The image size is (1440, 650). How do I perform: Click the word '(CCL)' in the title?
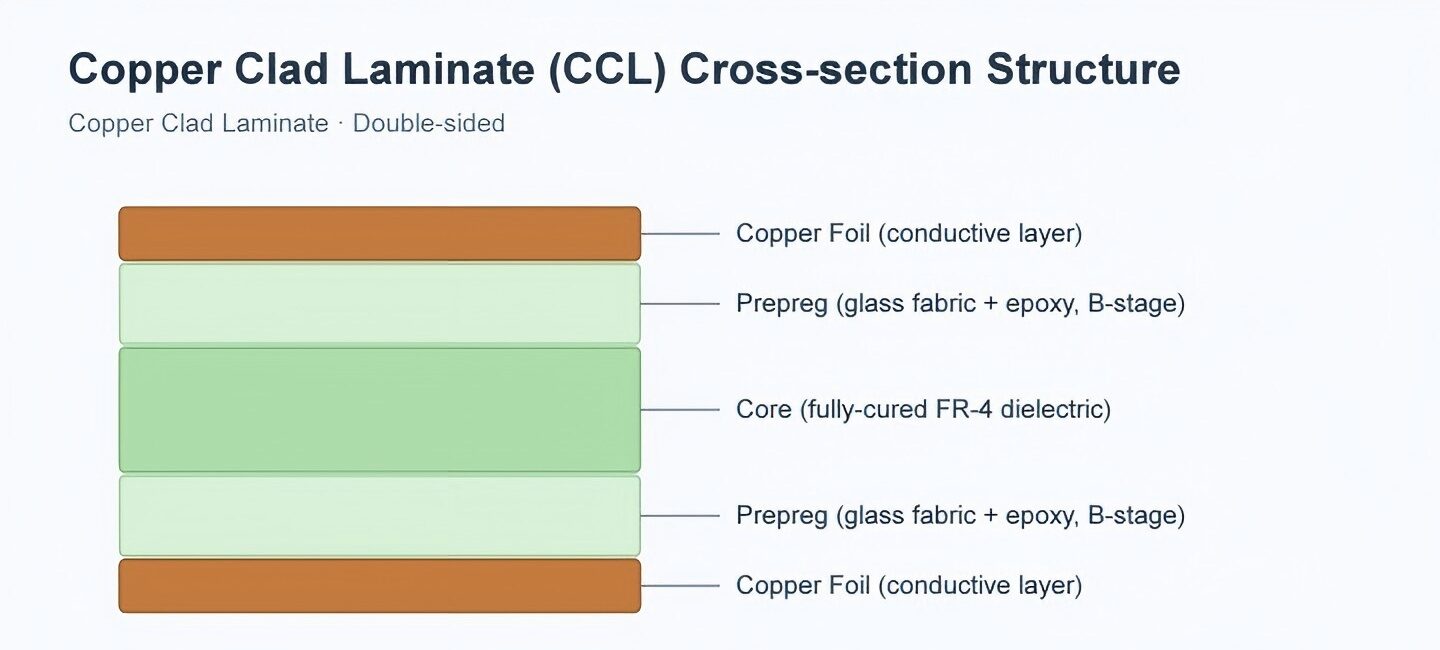tap(607, 71)
